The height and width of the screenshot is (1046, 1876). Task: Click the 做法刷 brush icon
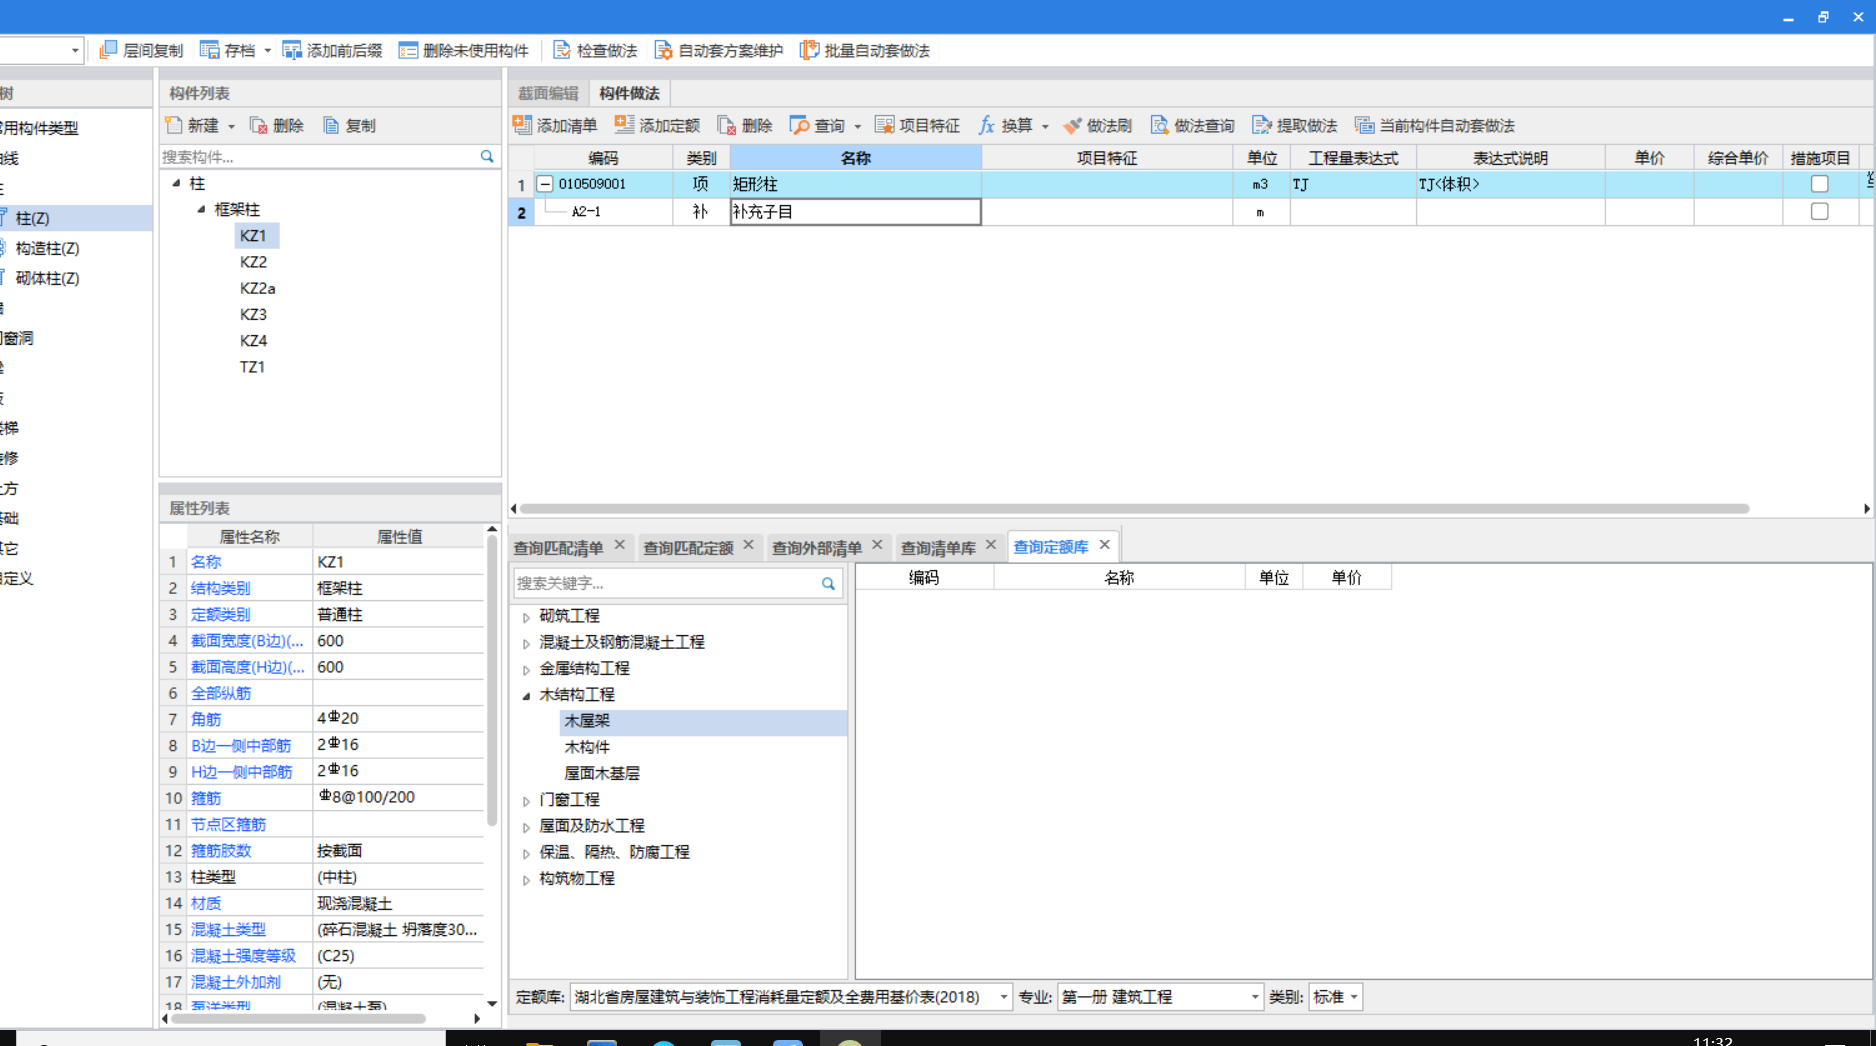pos(1072,125)
